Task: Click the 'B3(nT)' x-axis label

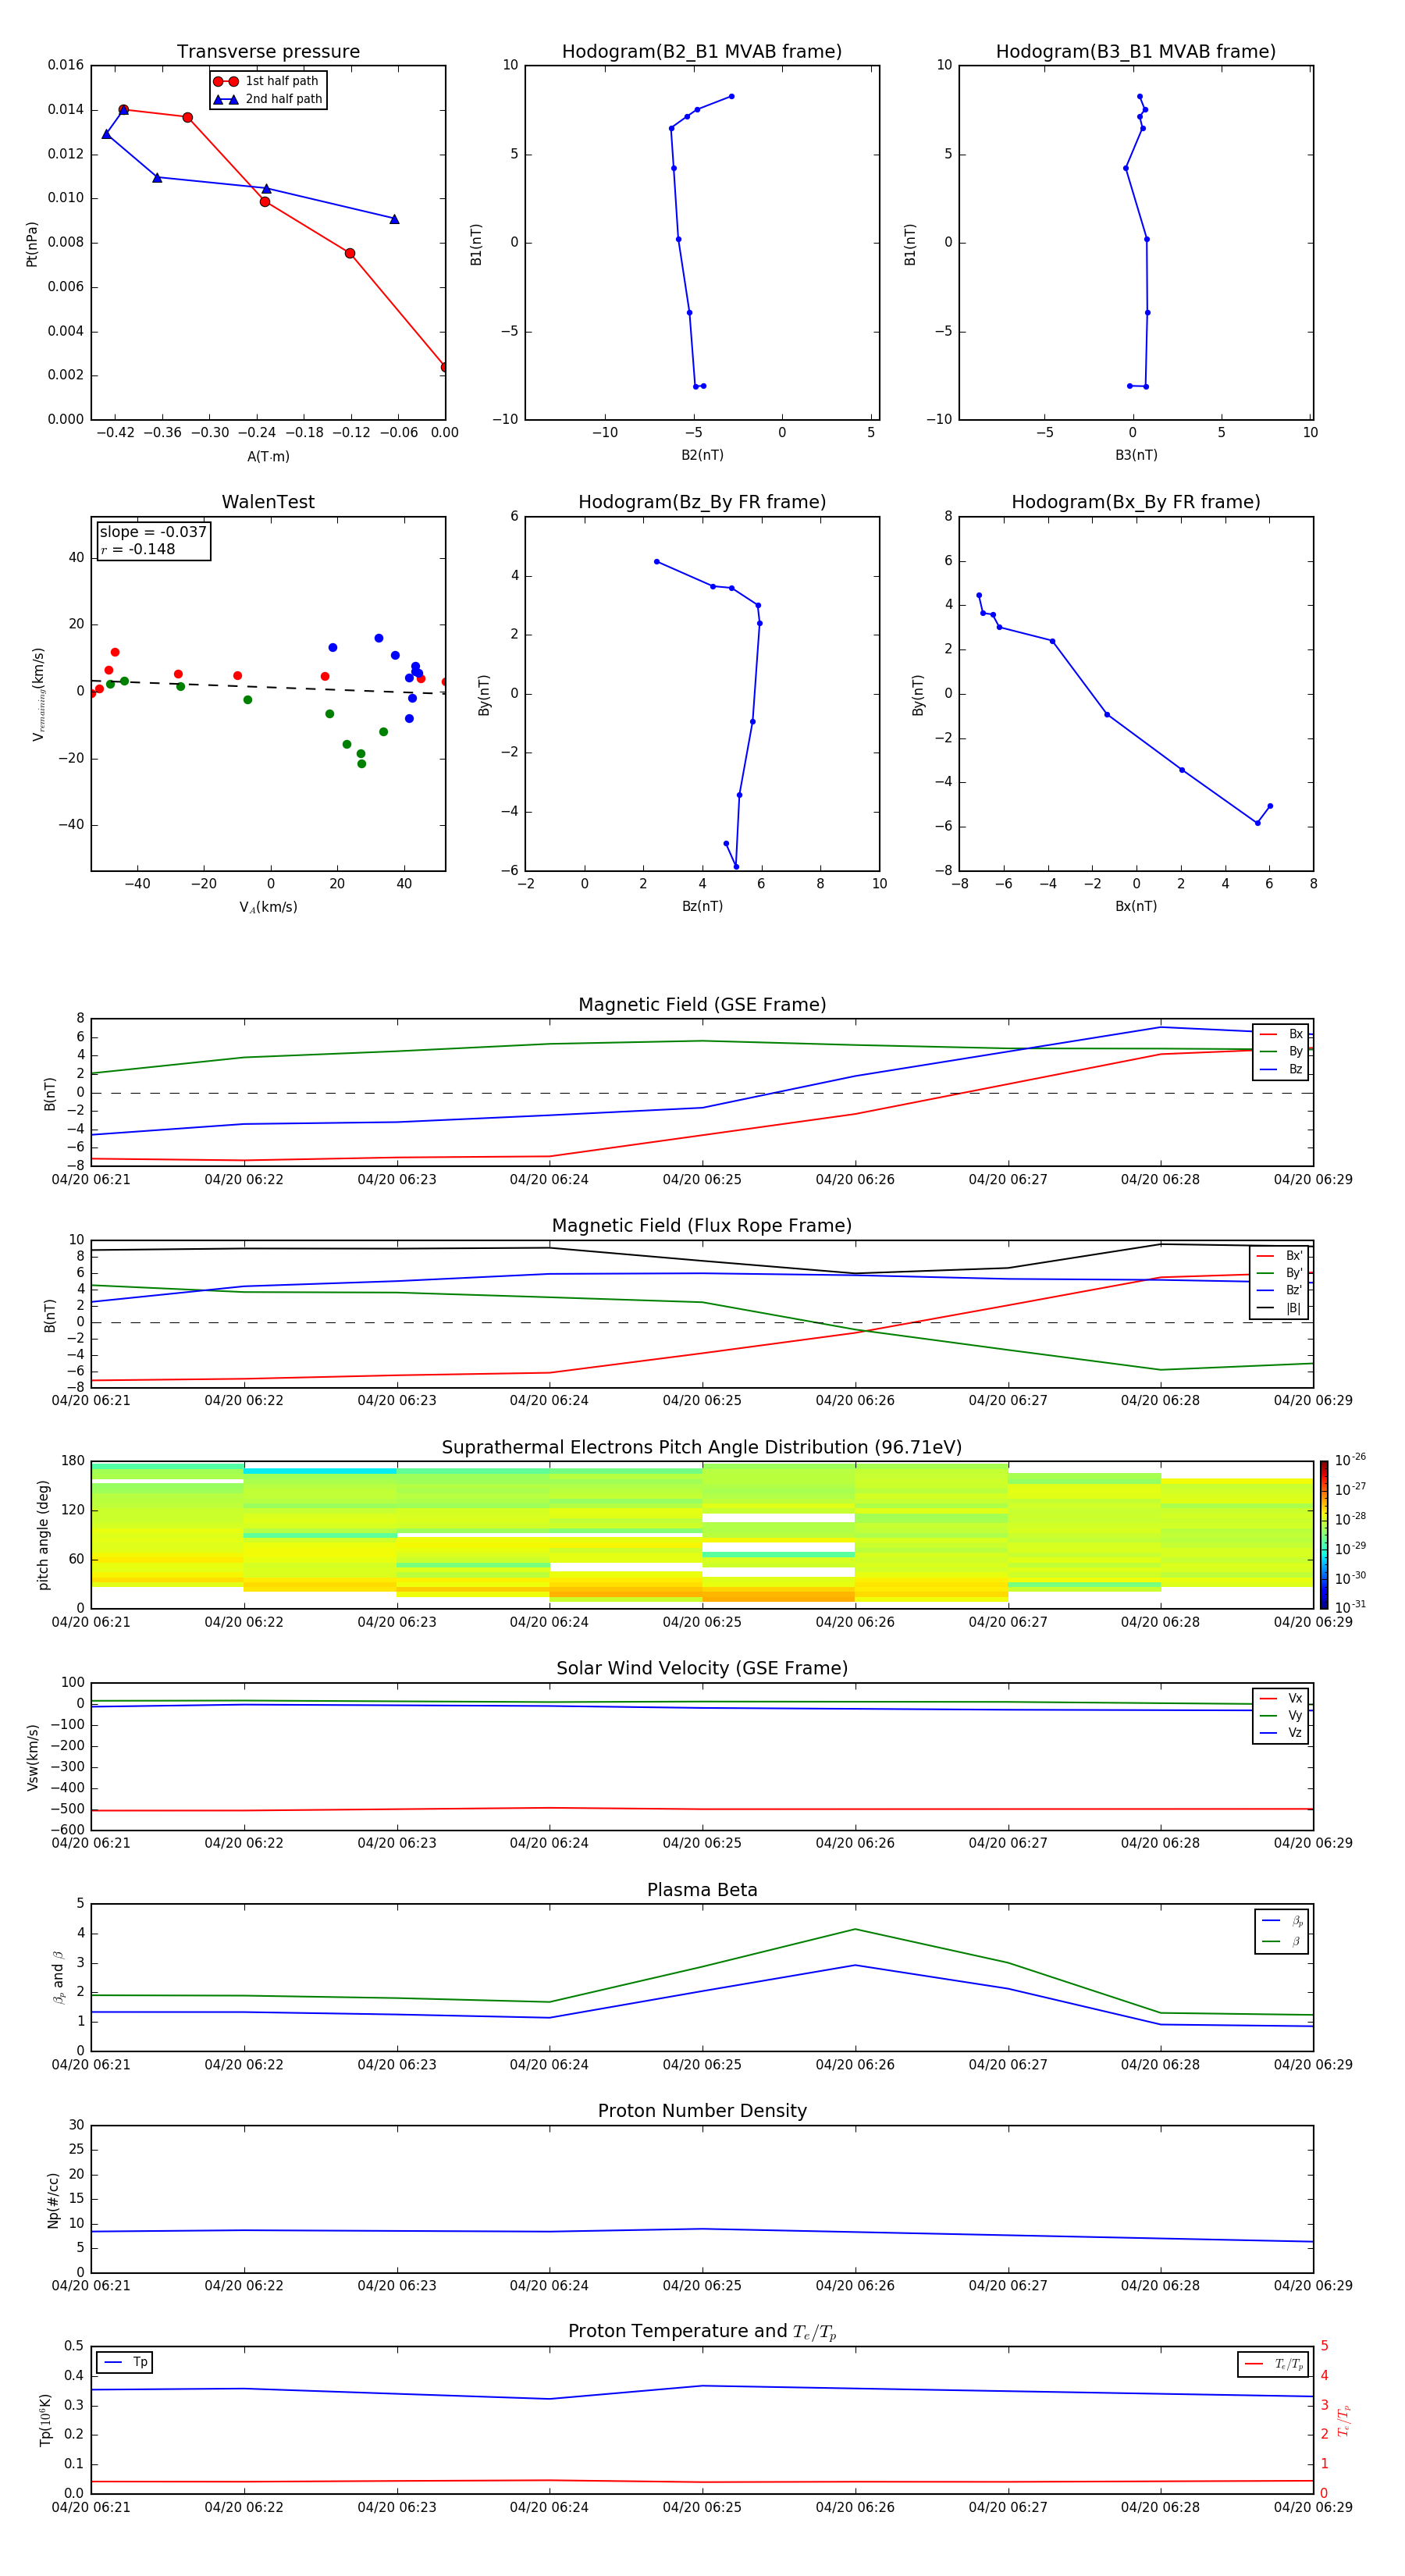Action: (x=1136, y=456)
